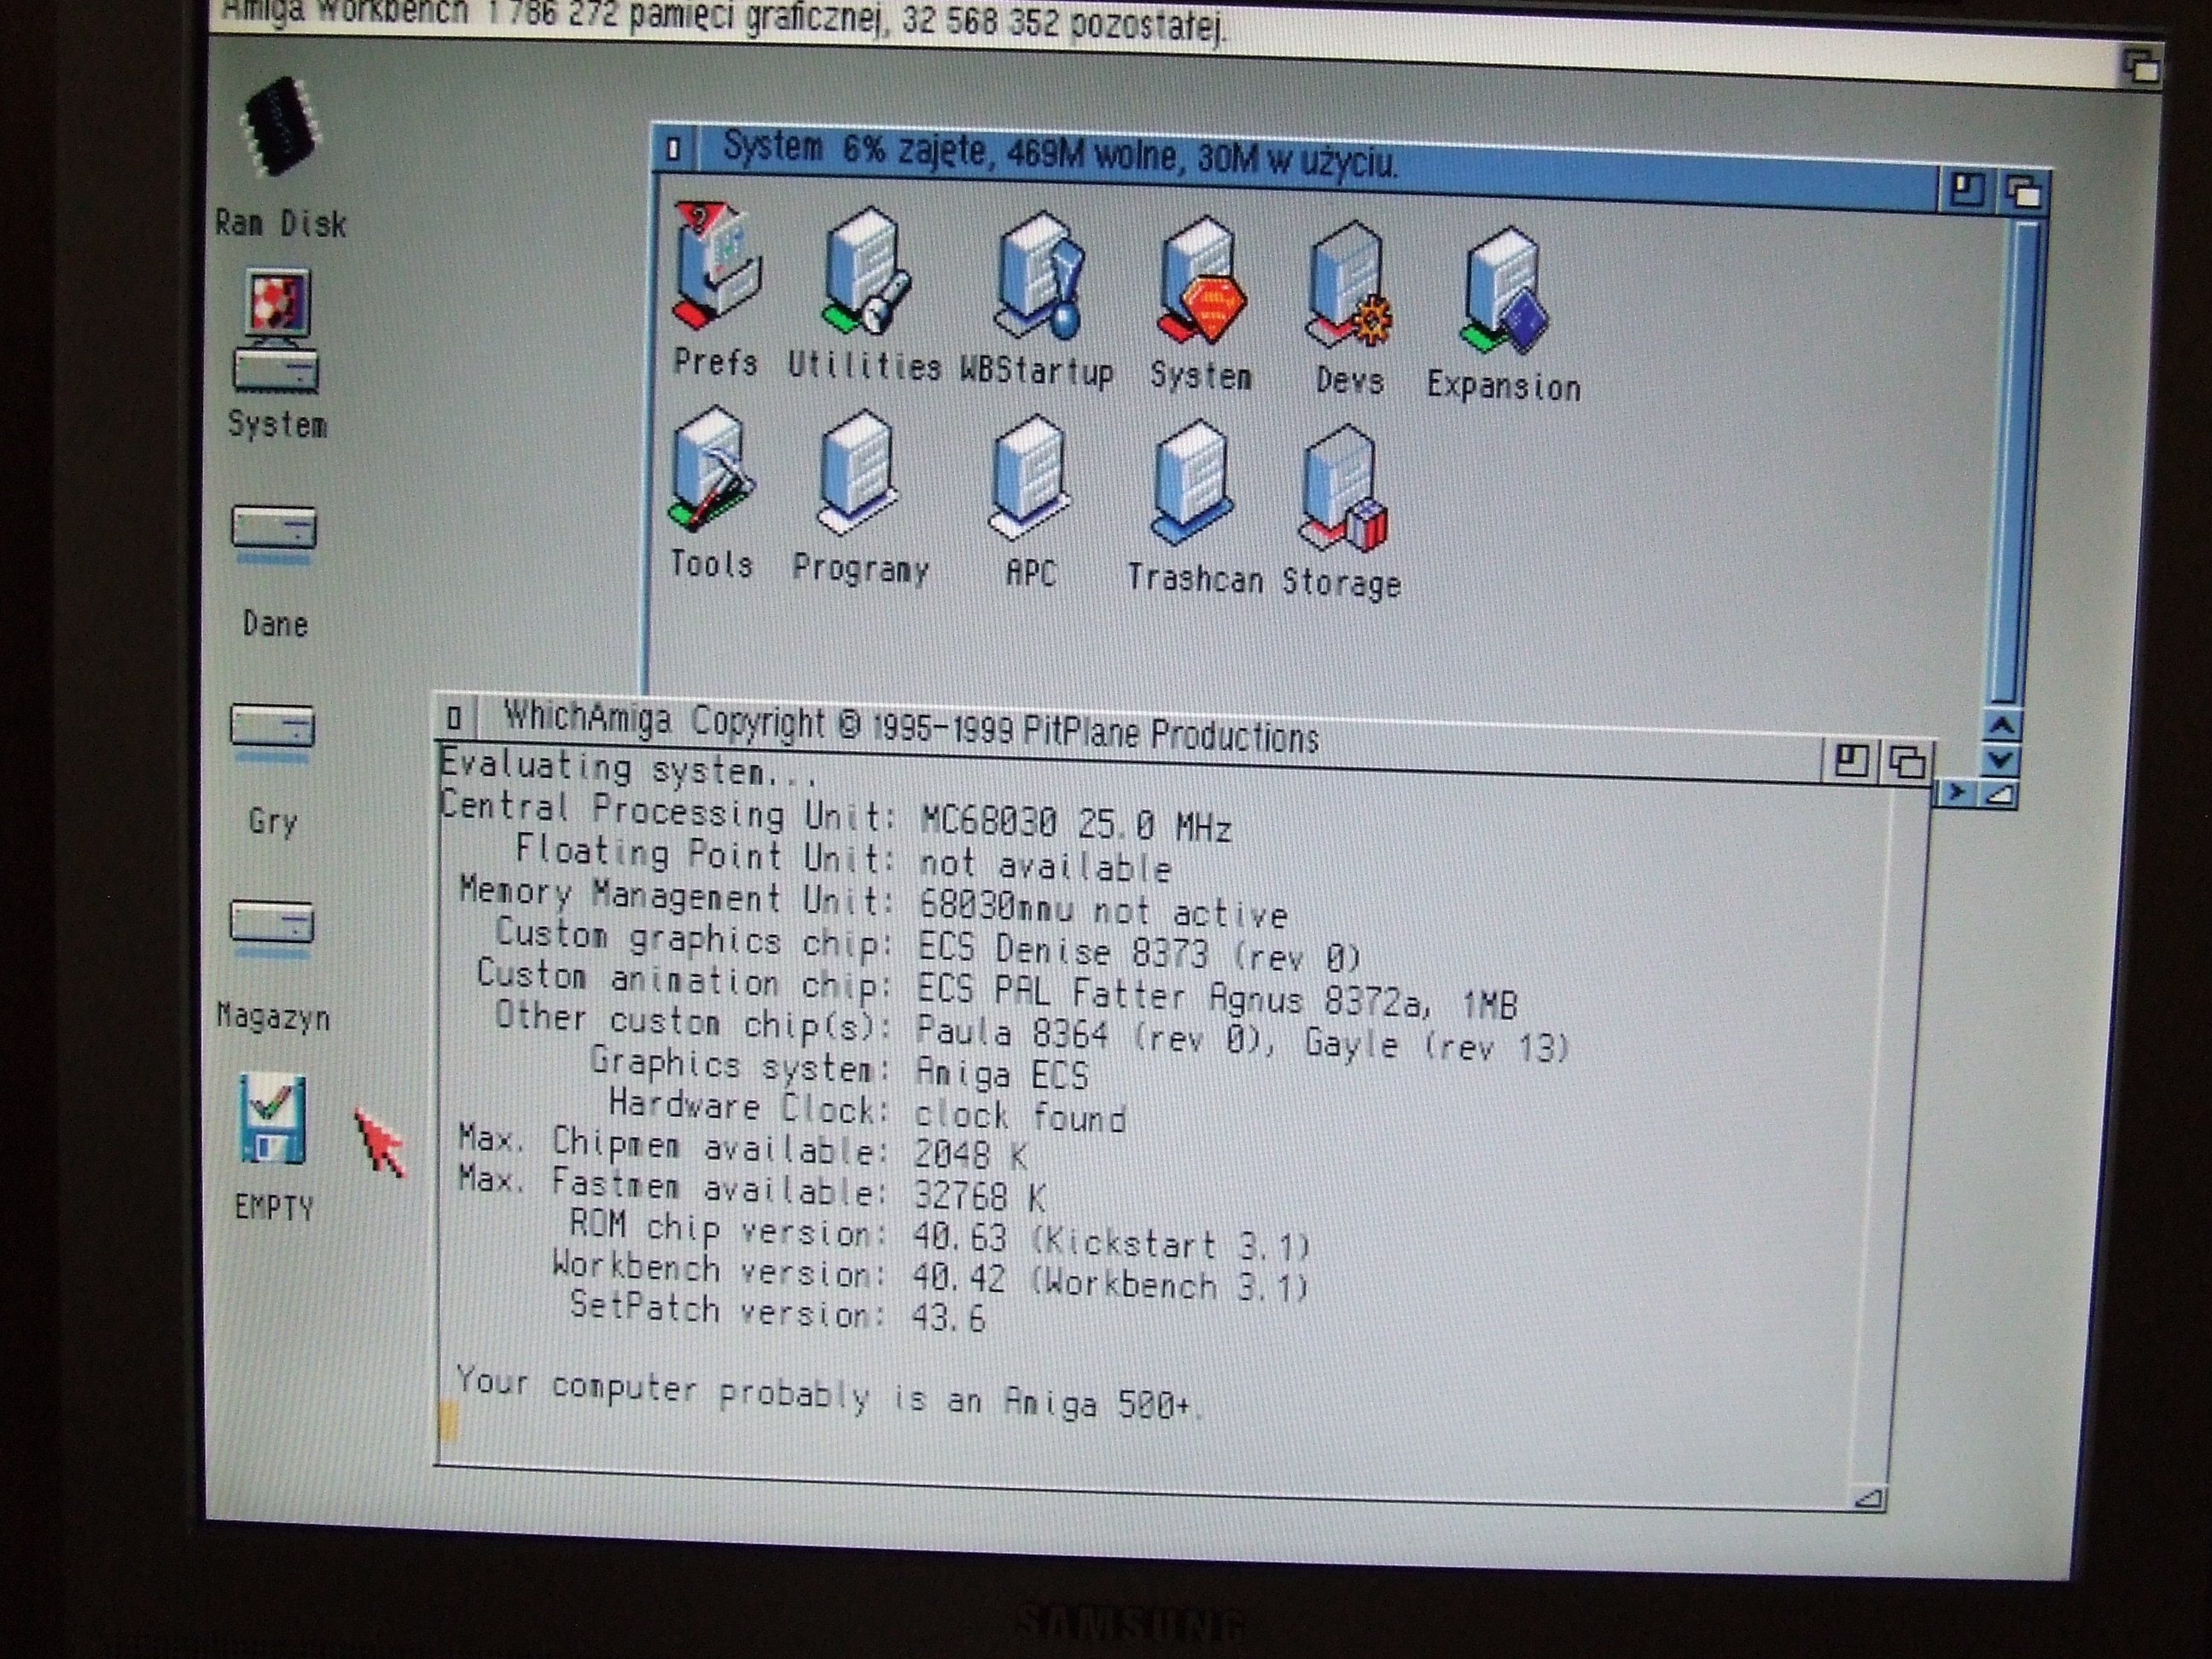Click the '68030mmu not active' text
The image size is (2212, 1659).
coord(1103,908)
